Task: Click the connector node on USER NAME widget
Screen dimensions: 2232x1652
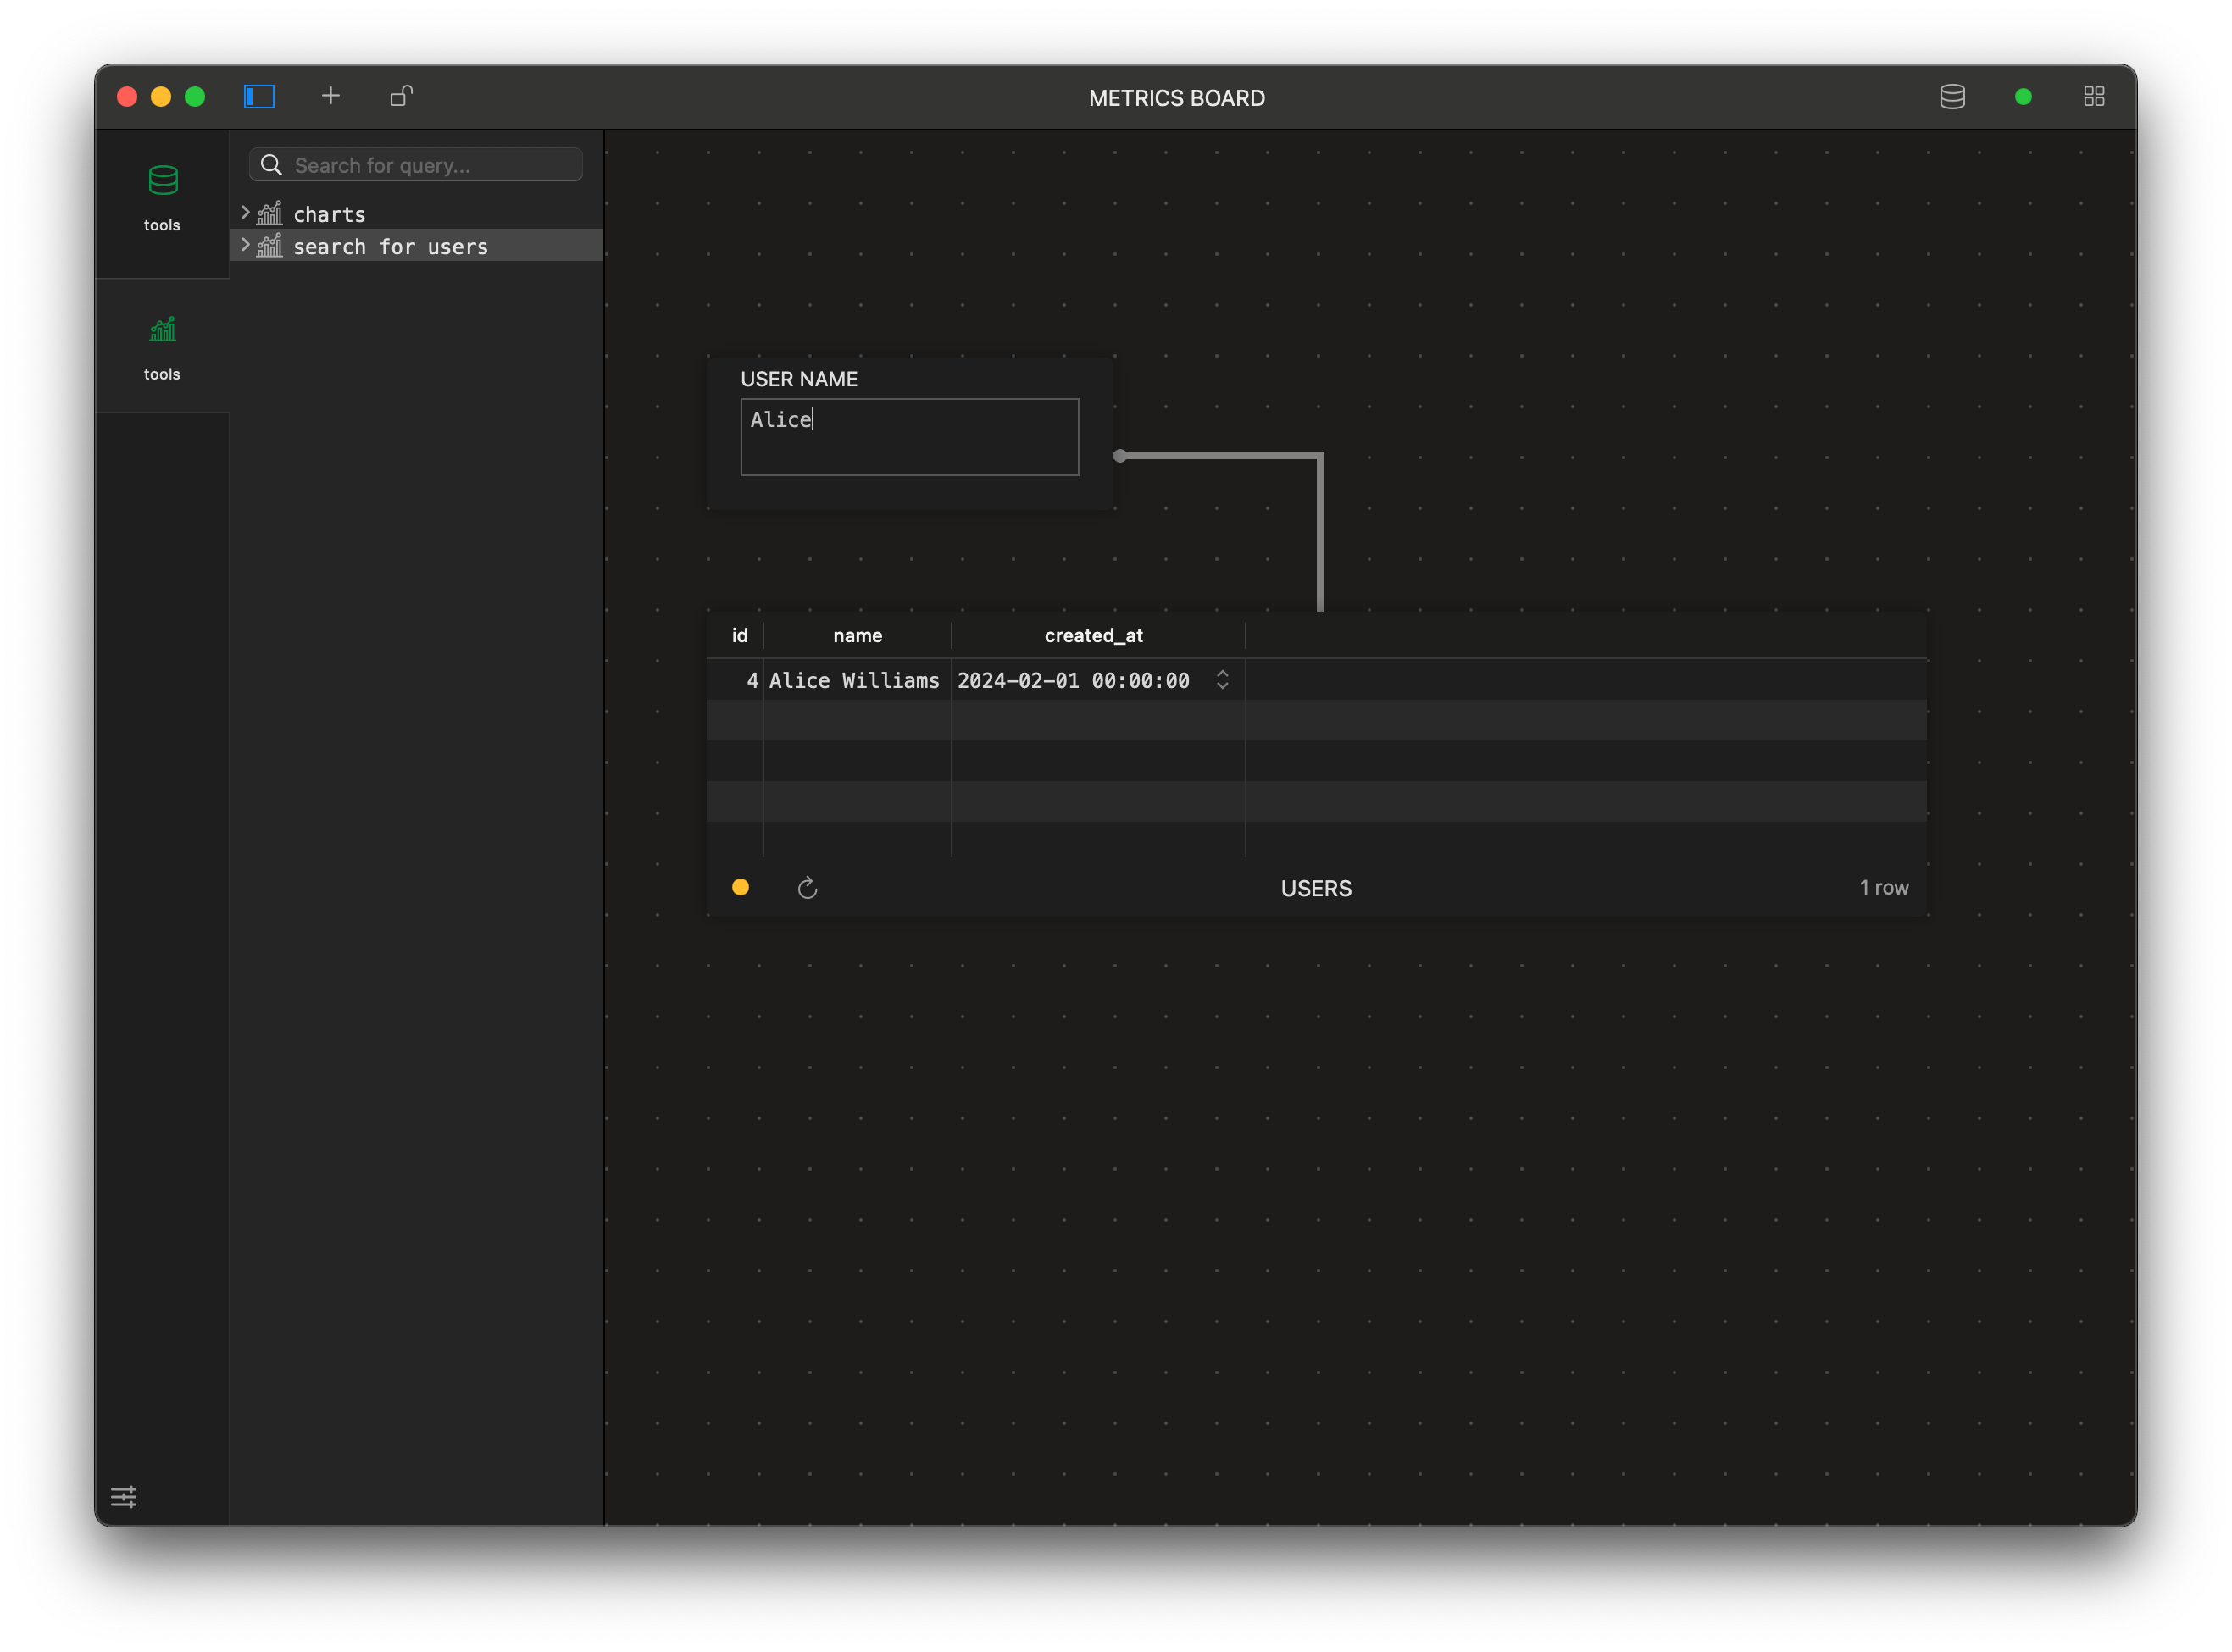Action: [1120, 456]
